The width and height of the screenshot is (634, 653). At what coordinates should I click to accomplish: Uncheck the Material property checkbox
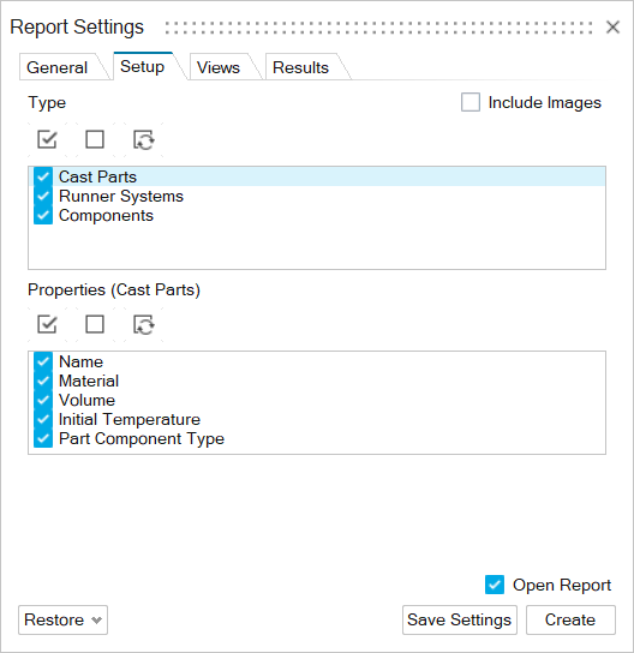point(43,381)
